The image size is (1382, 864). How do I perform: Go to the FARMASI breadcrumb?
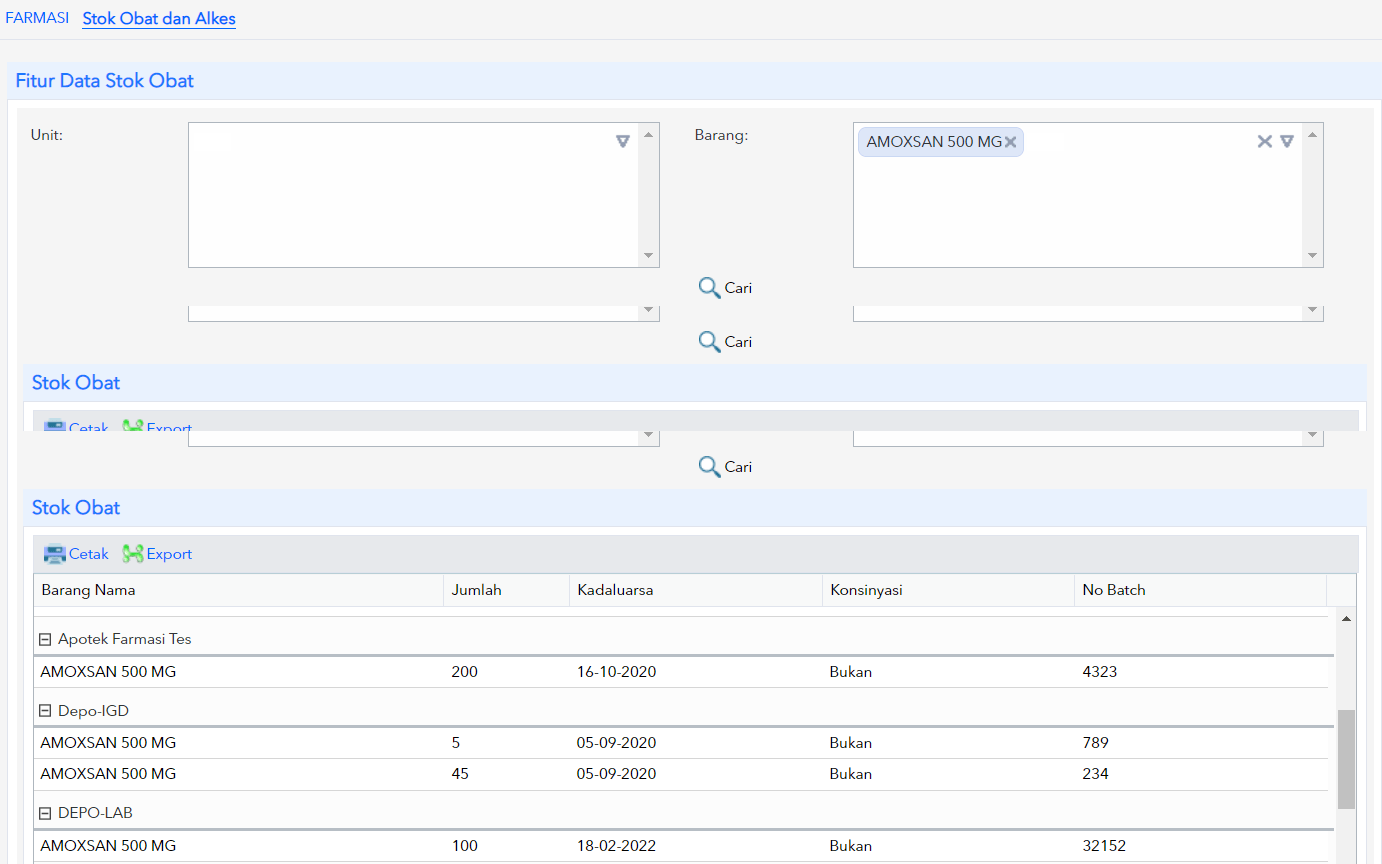[37, 18]
